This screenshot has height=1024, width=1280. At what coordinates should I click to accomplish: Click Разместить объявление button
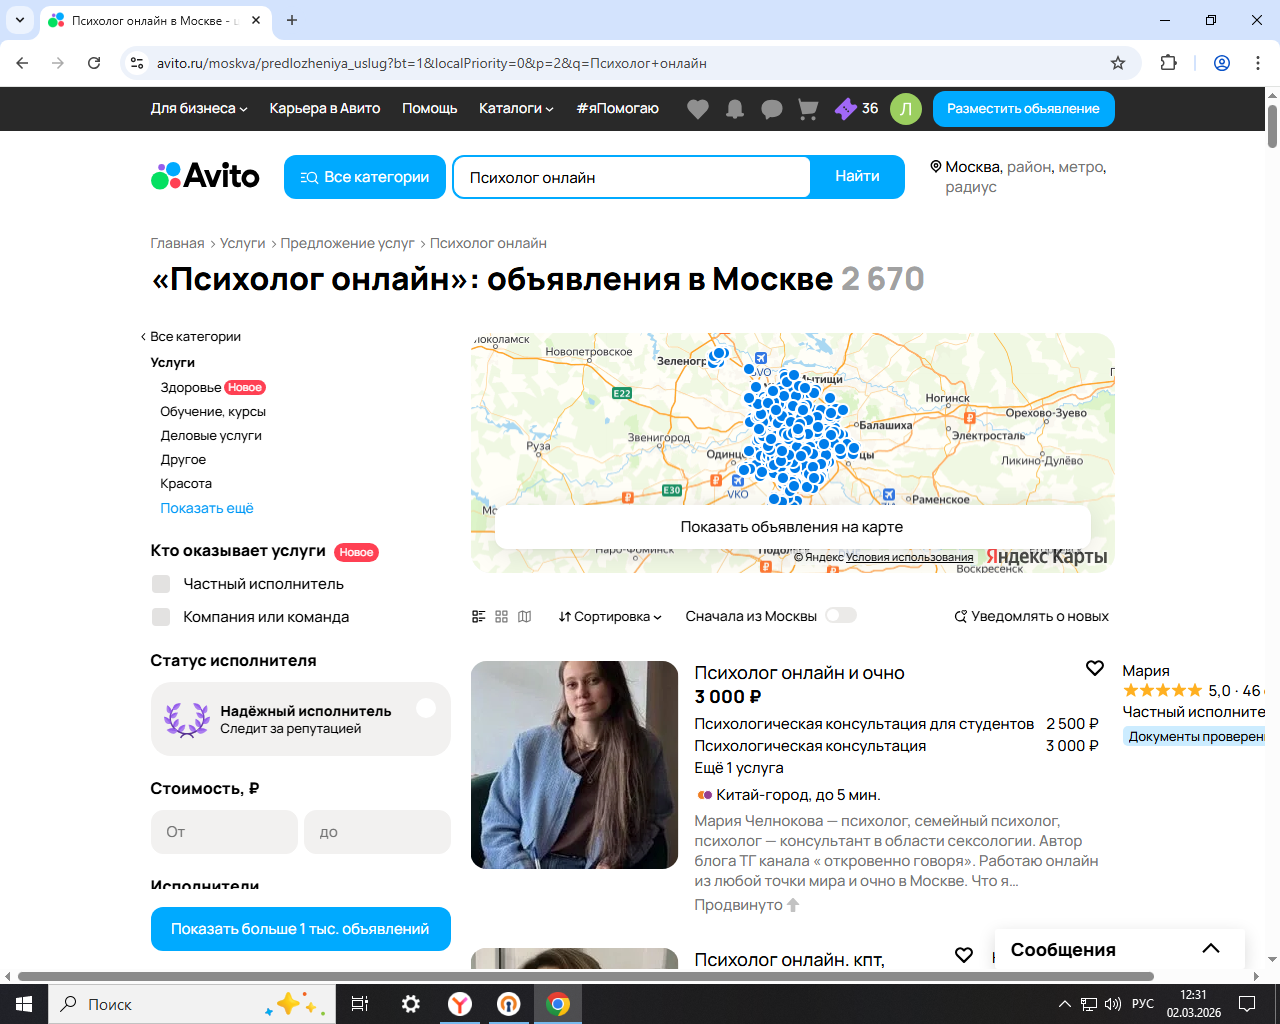coord(1024,109)
